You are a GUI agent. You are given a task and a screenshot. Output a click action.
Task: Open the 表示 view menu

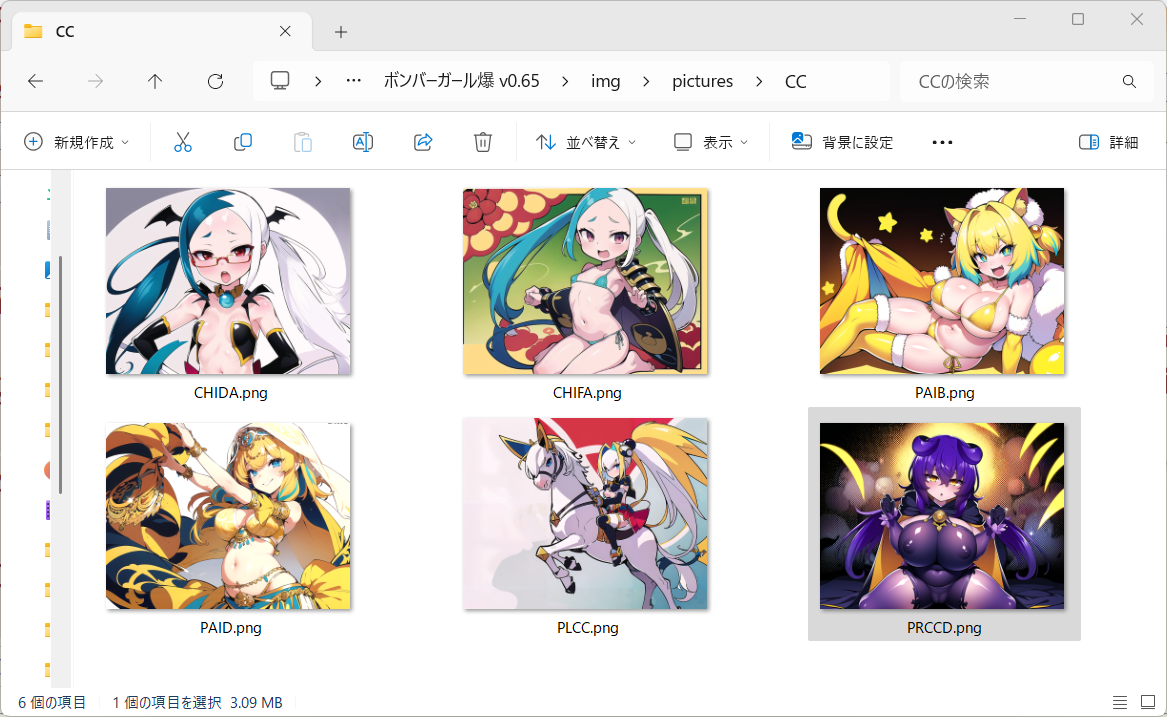coord(711,141)
